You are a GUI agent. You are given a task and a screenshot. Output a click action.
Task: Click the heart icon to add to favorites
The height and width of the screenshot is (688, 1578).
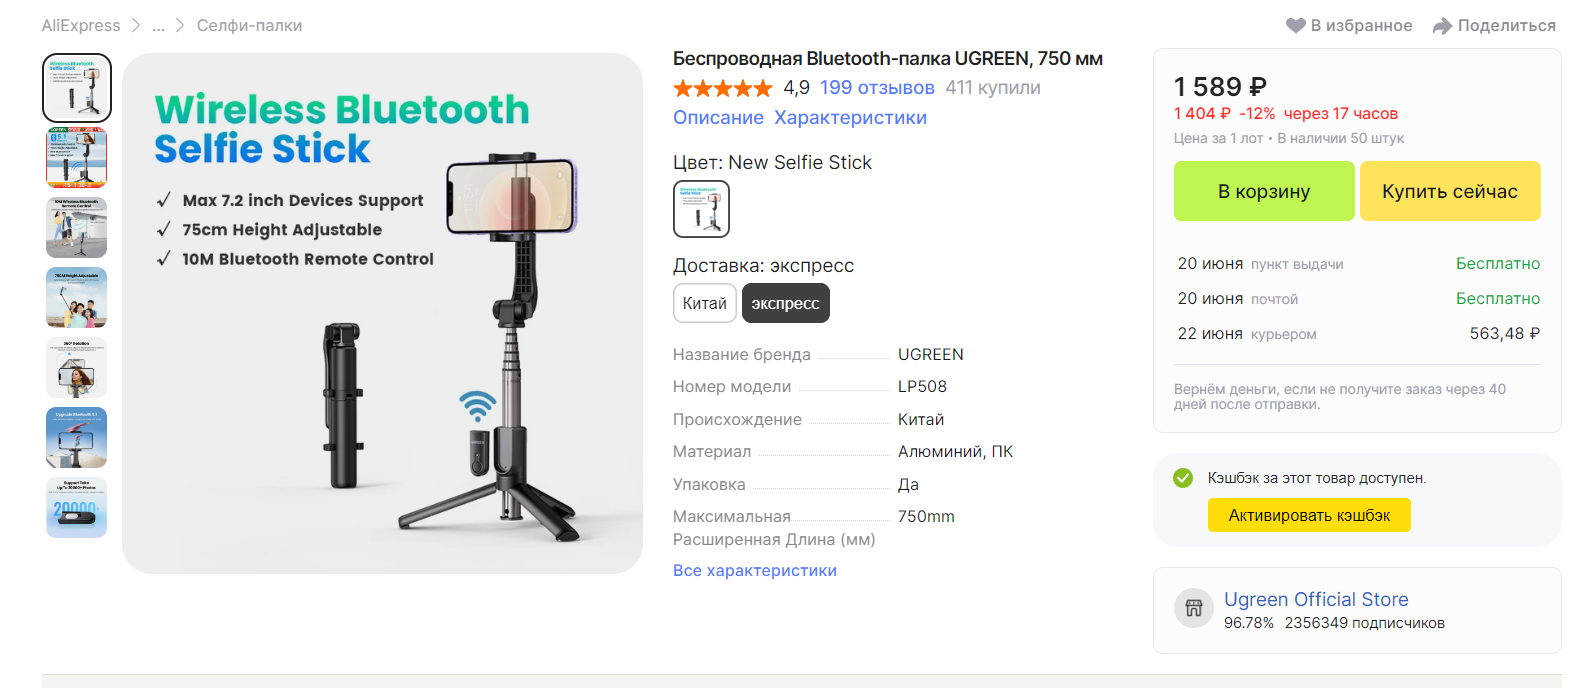click(1296, 26)
